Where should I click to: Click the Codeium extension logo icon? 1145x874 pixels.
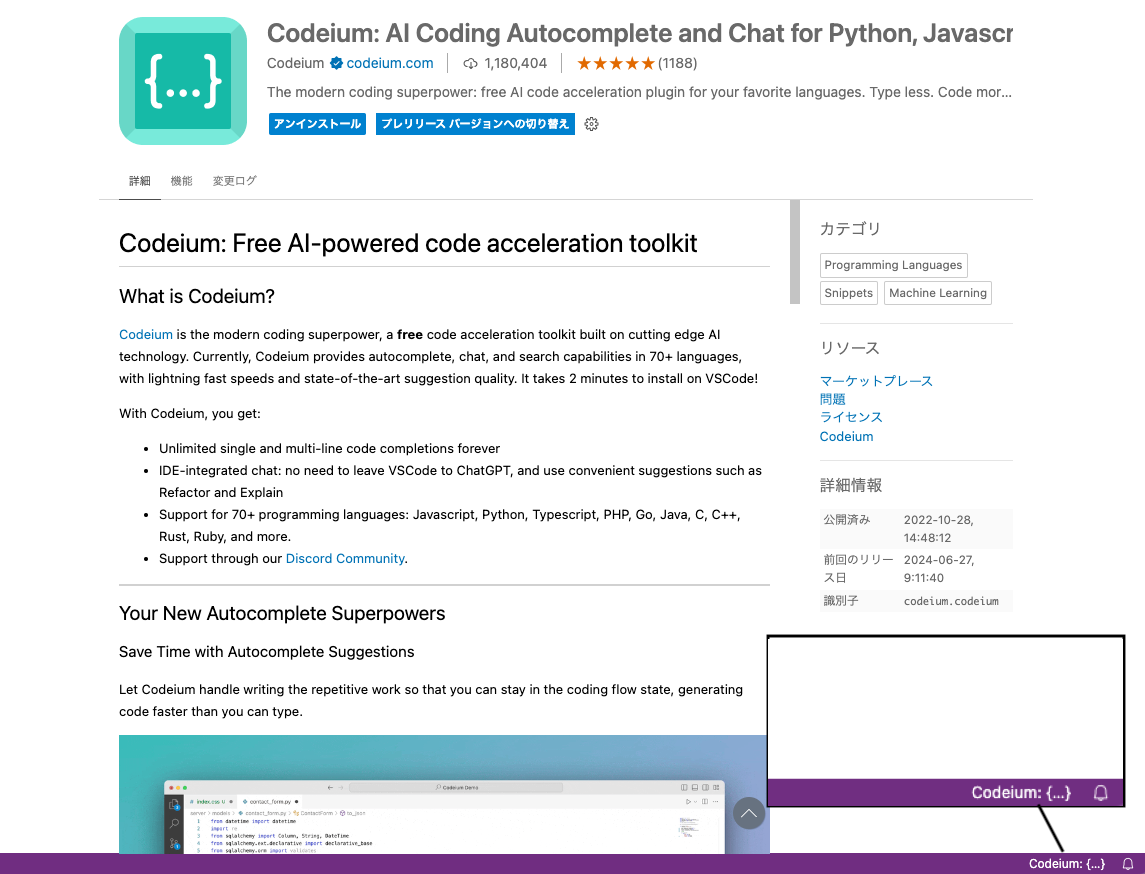click(x=182, y=80)
